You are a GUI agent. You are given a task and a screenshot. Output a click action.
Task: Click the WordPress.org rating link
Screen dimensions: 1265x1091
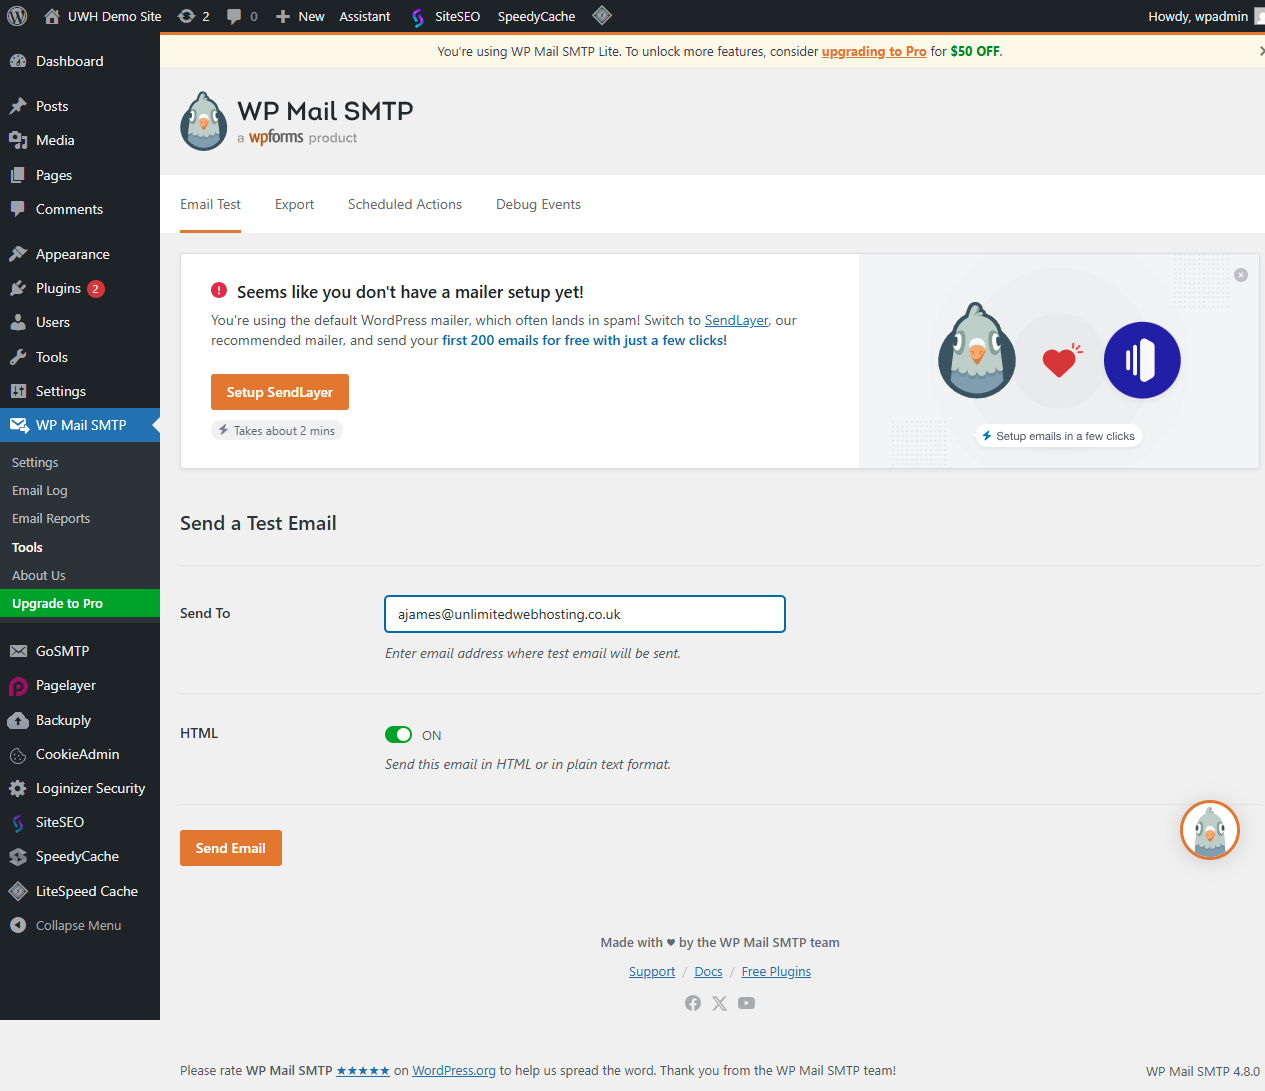point(454,1070)
